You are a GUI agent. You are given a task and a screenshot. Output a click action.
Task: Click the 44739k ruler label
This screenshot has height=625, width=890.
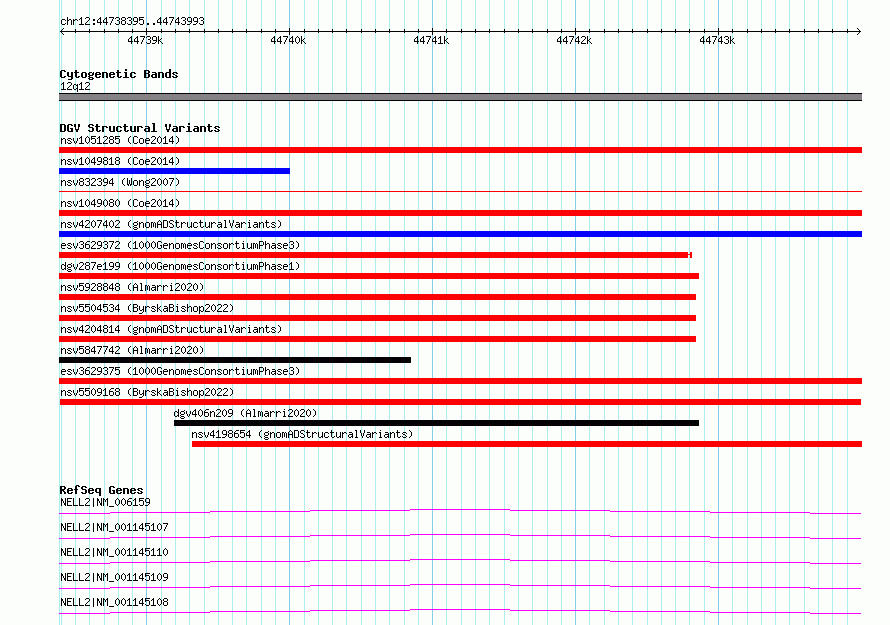coord(145,40)
